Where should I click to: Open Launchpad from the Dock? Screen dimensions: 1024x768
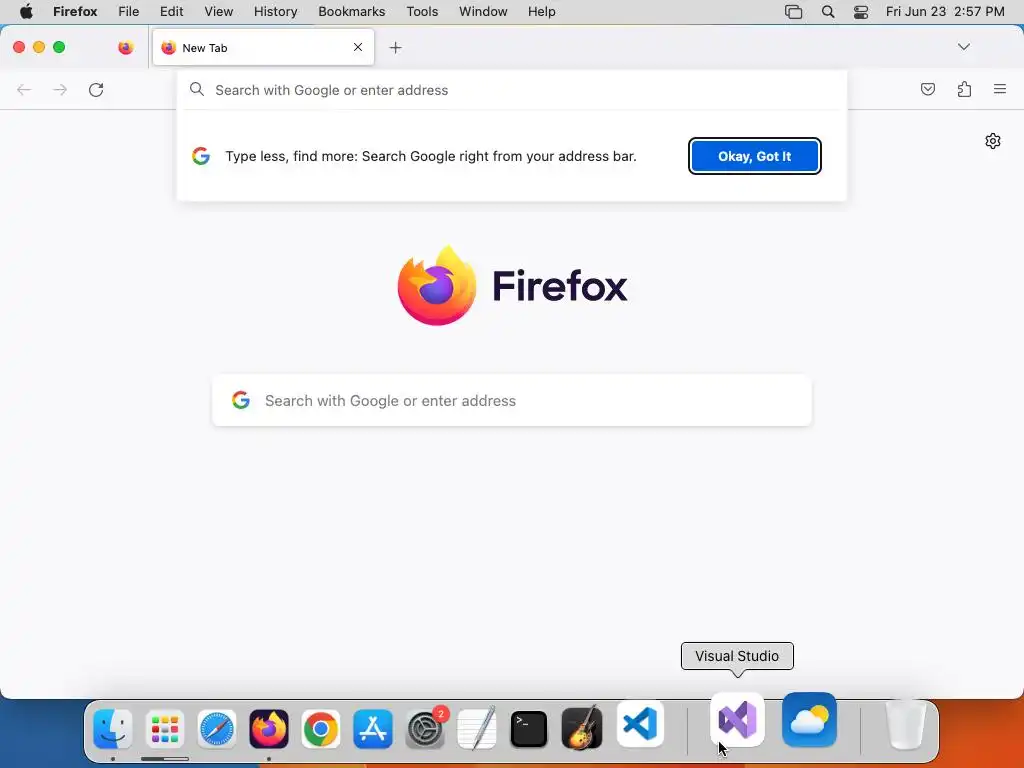click(x=165, y=729)
